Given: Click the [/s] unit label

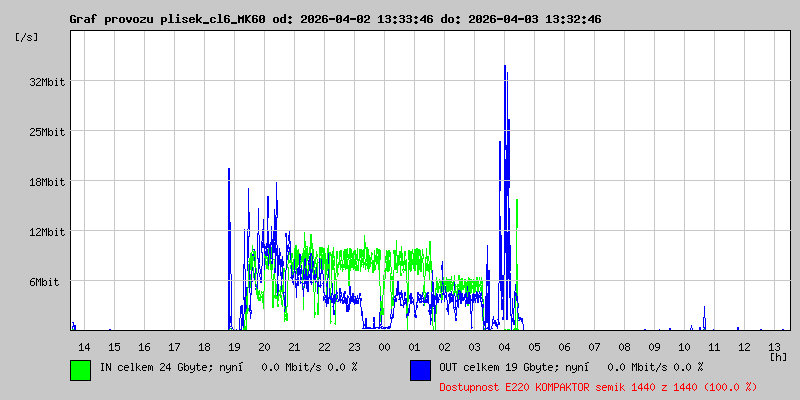Looking at the screenshot, I should point(28,37).
